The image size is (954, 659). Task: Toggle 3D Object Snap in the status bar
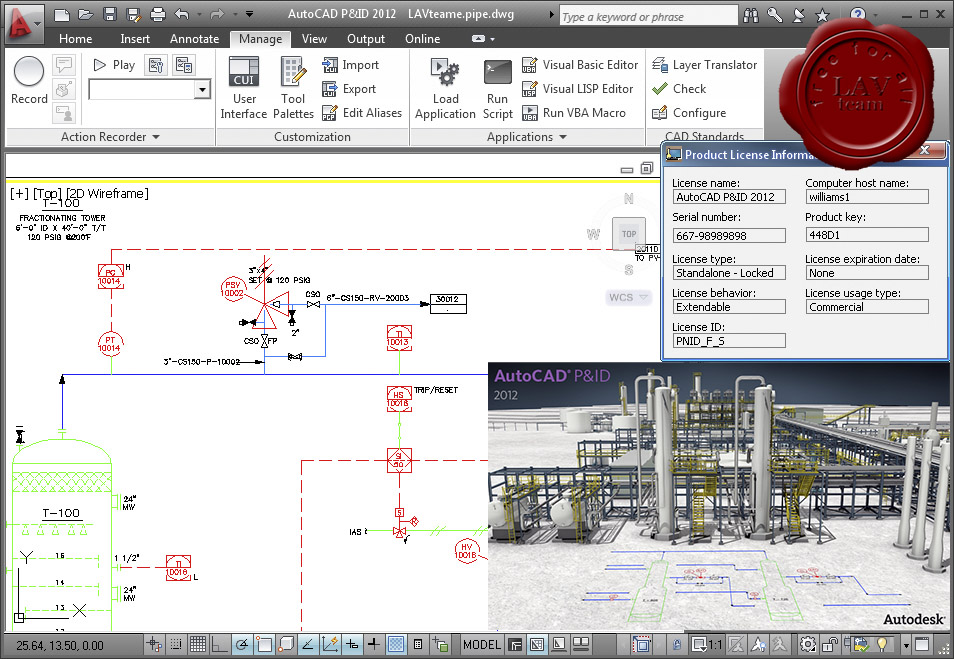[x=286, y=644]
